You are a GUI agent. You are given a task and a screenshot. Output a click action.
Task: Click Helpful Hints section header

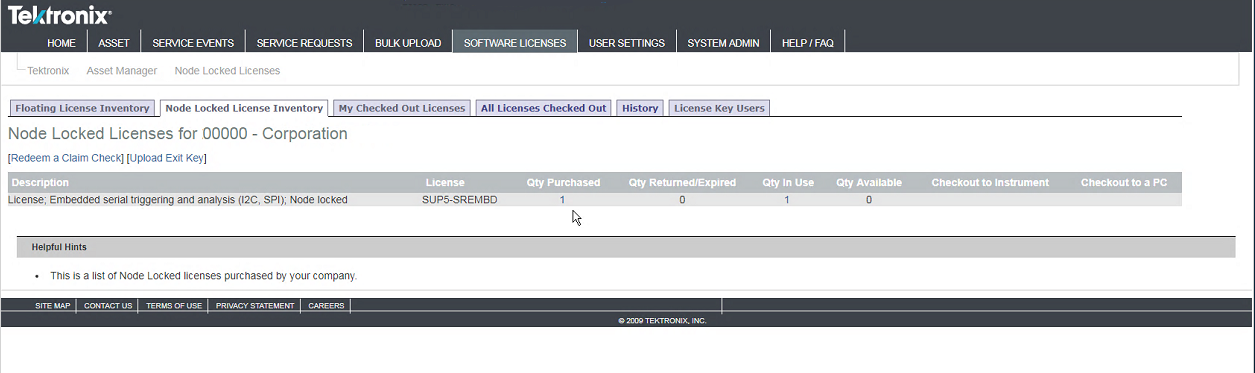(626, 247)
